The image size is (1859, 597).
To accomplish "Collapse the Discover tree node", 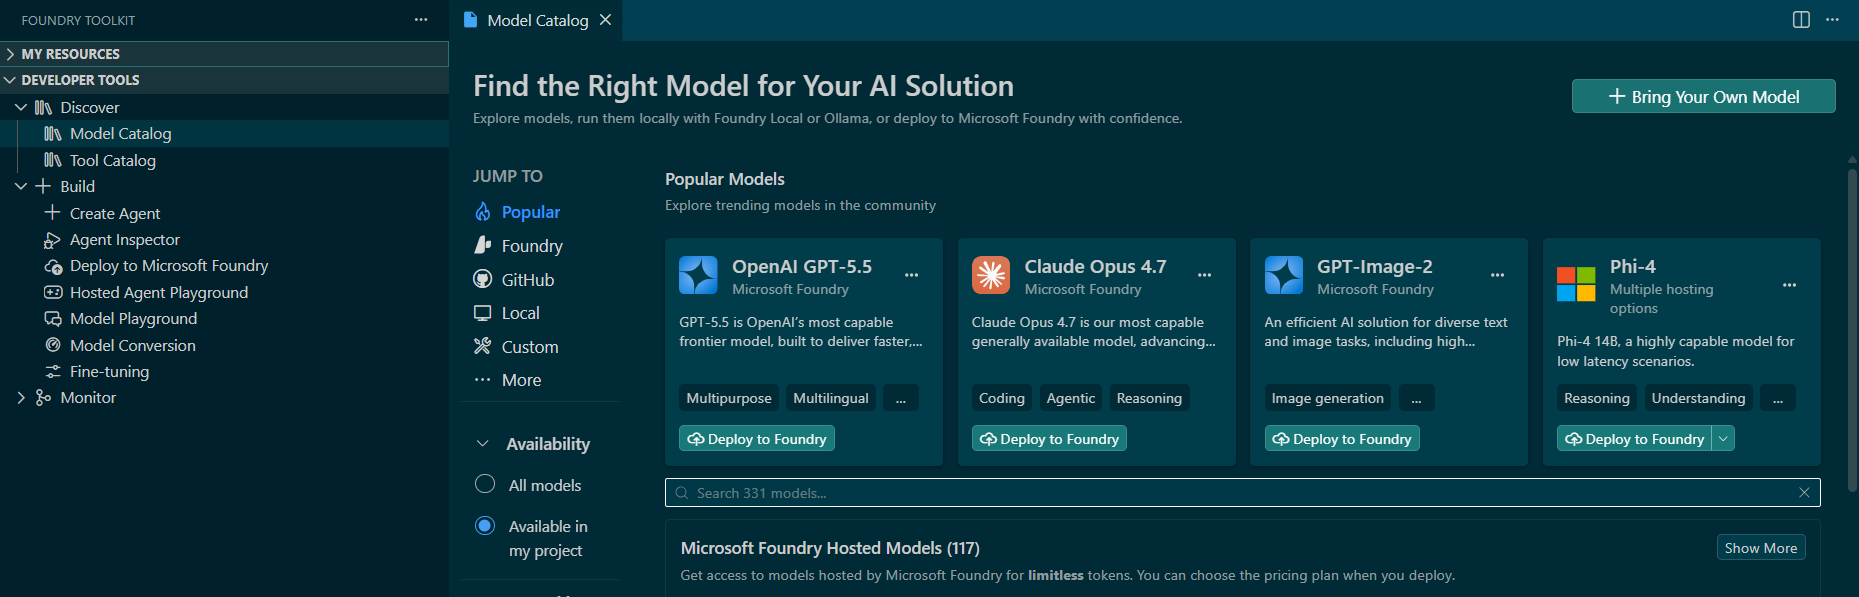I will (x=21, y=107).
